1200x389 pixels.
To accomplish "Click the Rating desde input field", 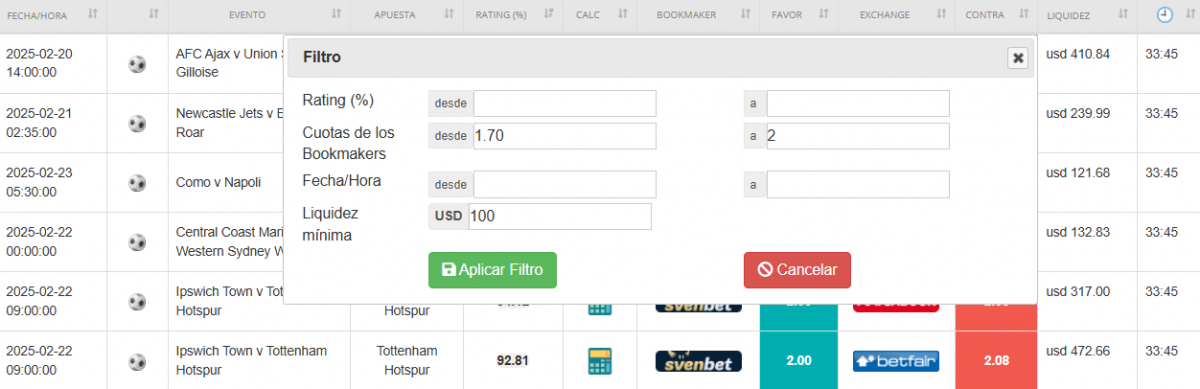I will 565,104.
